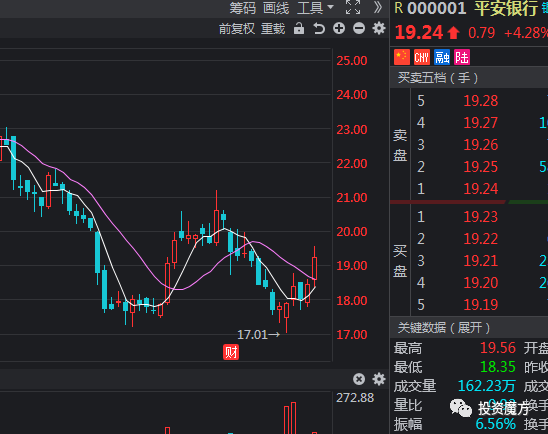Click stock name 平安银行
548x434 pixels.
[505, 8]
